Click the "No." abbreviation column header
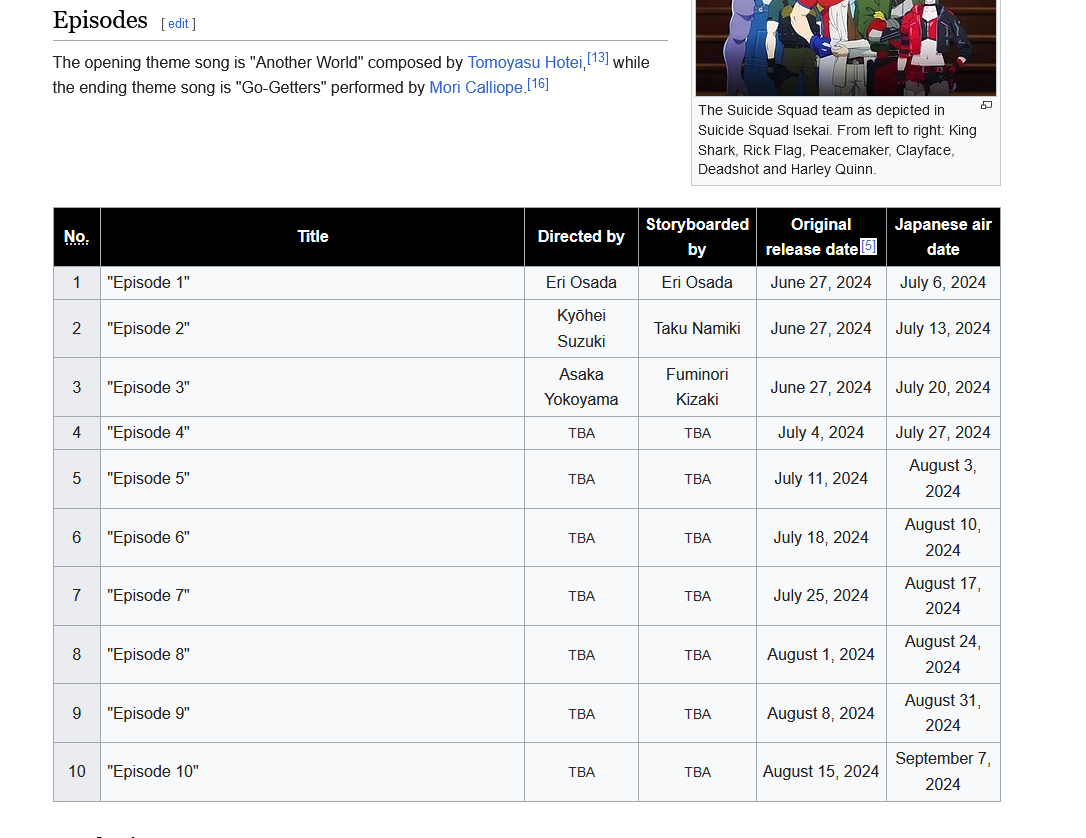The height and width of the screenshot is (838, 1086). click(x=76, y=237)
